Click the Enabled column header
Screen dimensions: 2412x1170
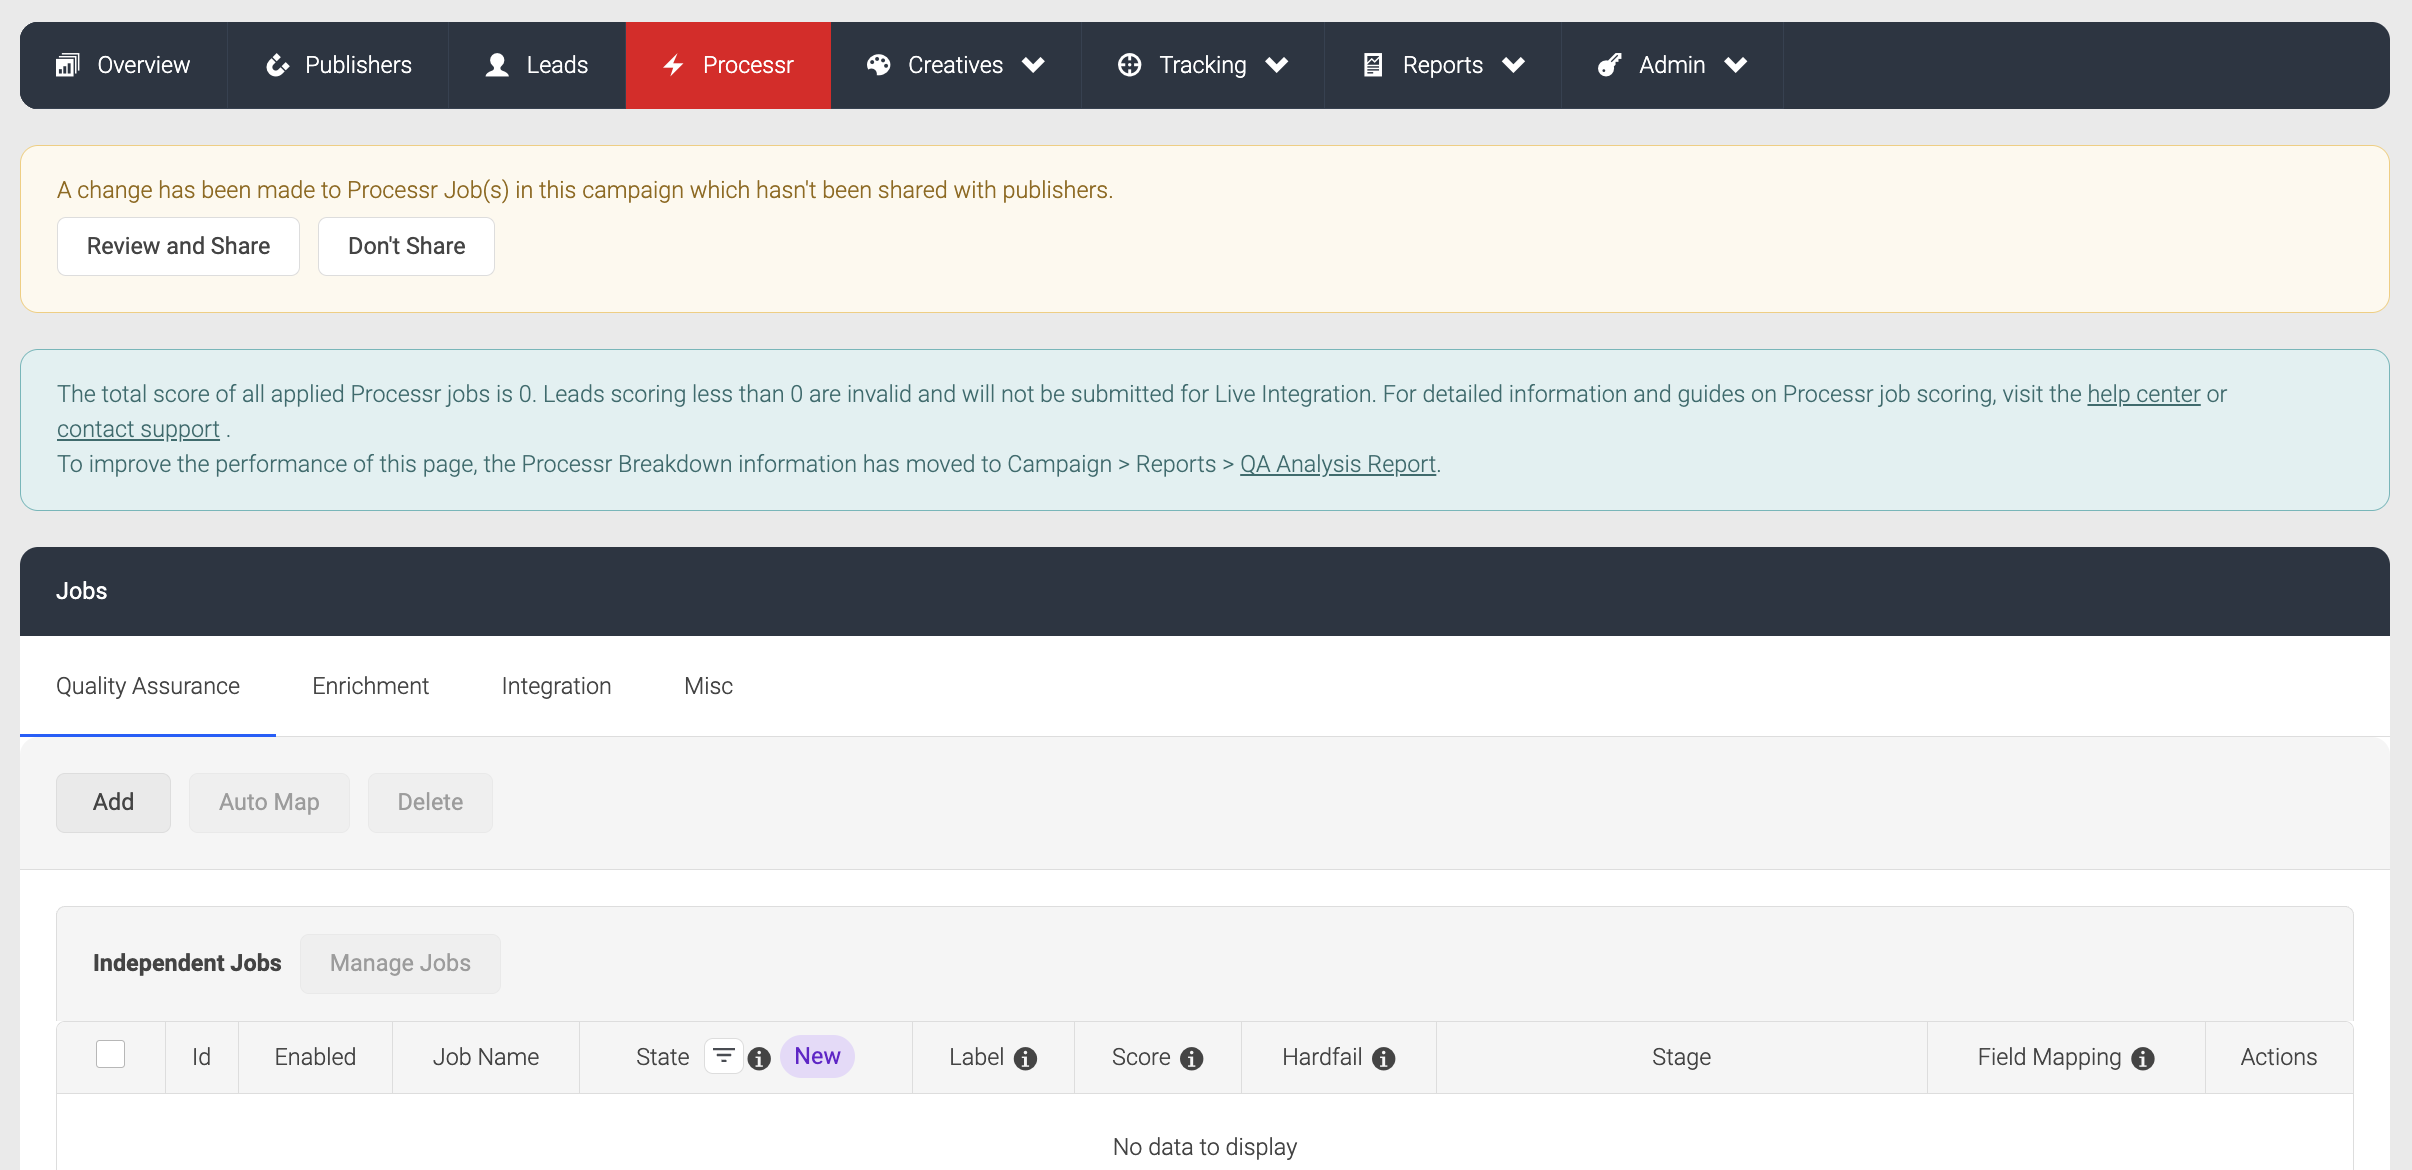point(315,1057)
